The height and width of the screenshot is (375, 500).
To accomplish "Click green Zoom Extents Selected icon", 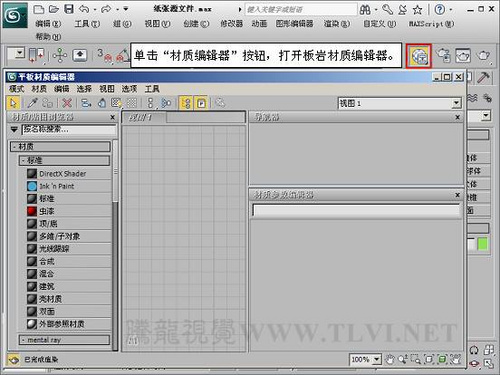I will point(442,359).
